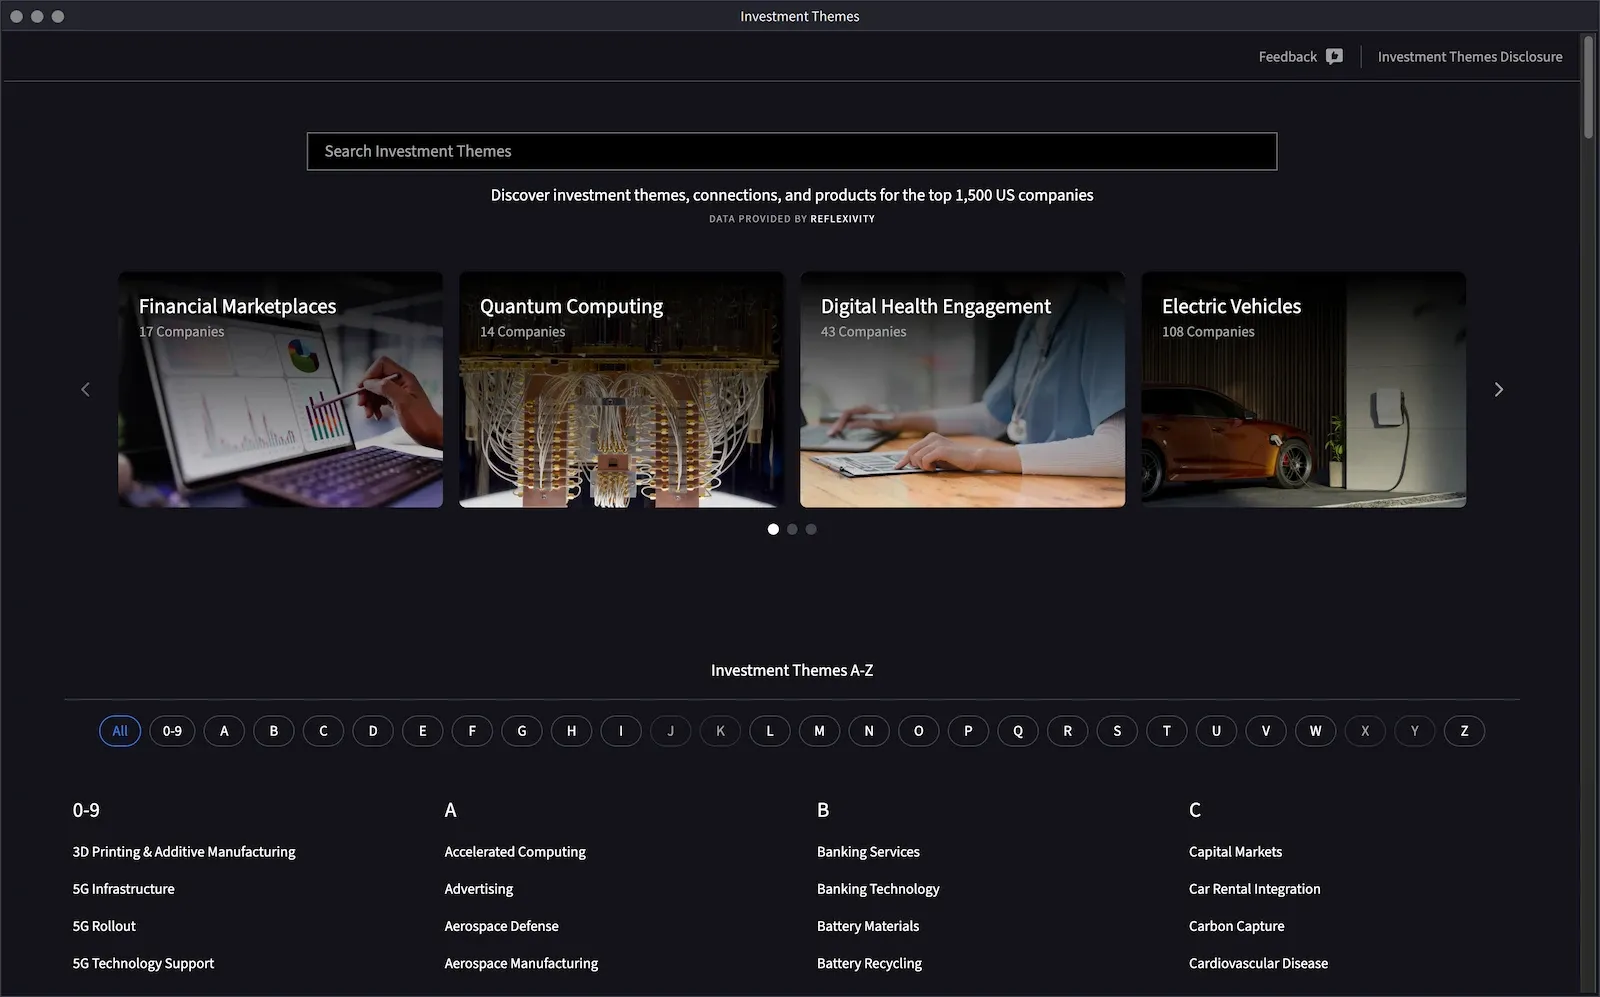Click the Feedback speech bubble icon
Viewport: 1600px width, 997px height.
1334,56
